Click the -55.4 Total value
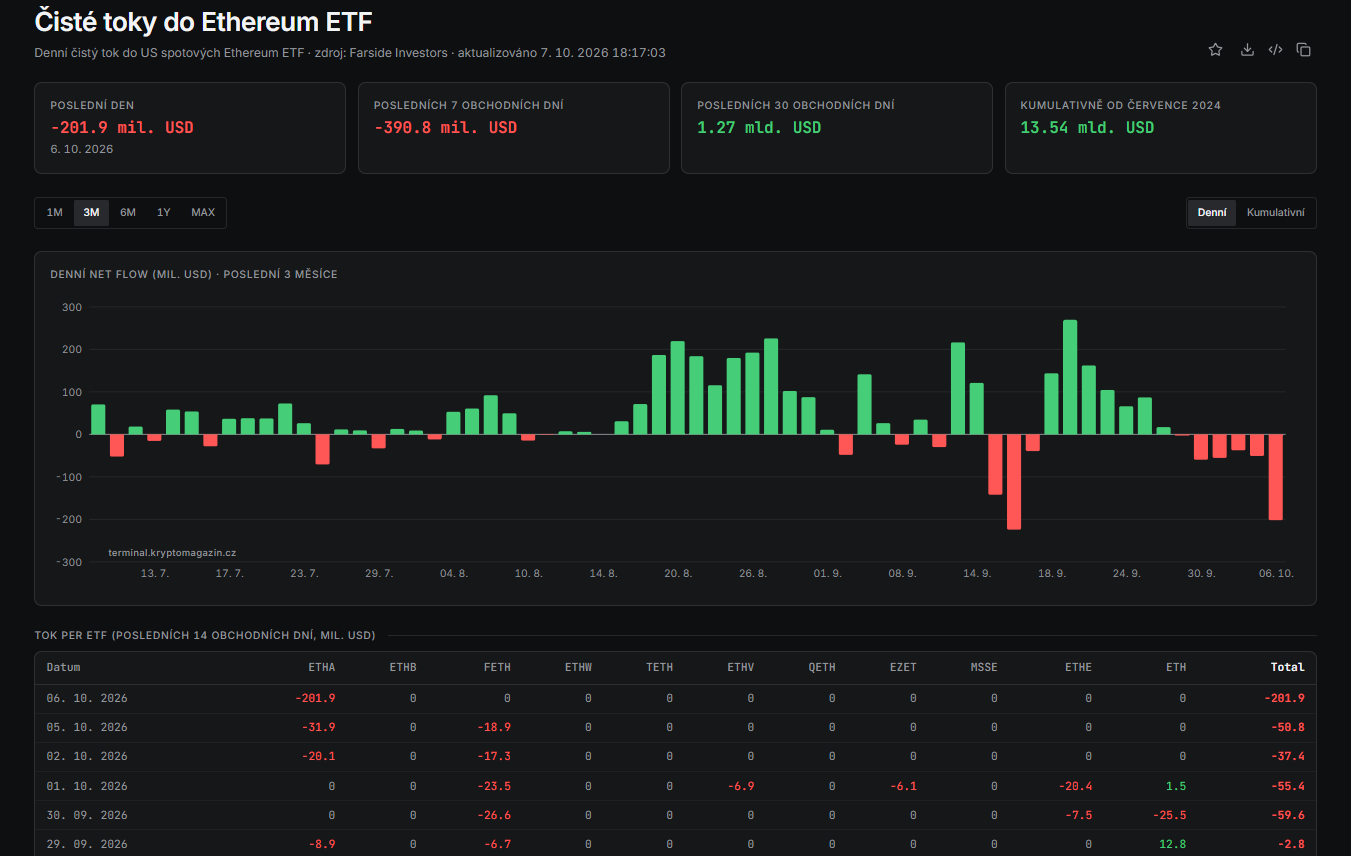The width and height of the screenshot is (1351, 856). [x=1287, y=786]
